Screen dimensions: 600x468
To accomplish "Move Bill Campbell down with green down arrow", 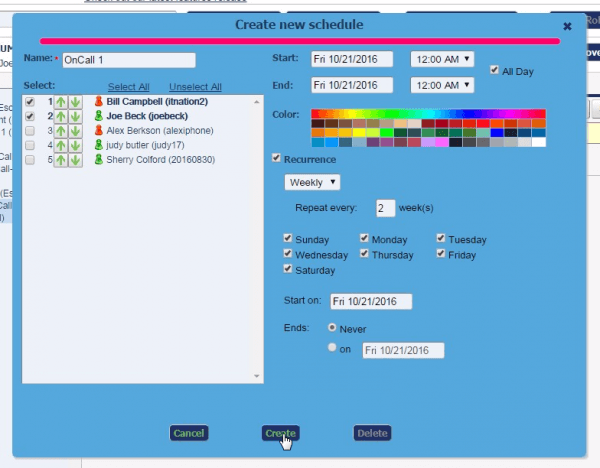I will point(75,102).
